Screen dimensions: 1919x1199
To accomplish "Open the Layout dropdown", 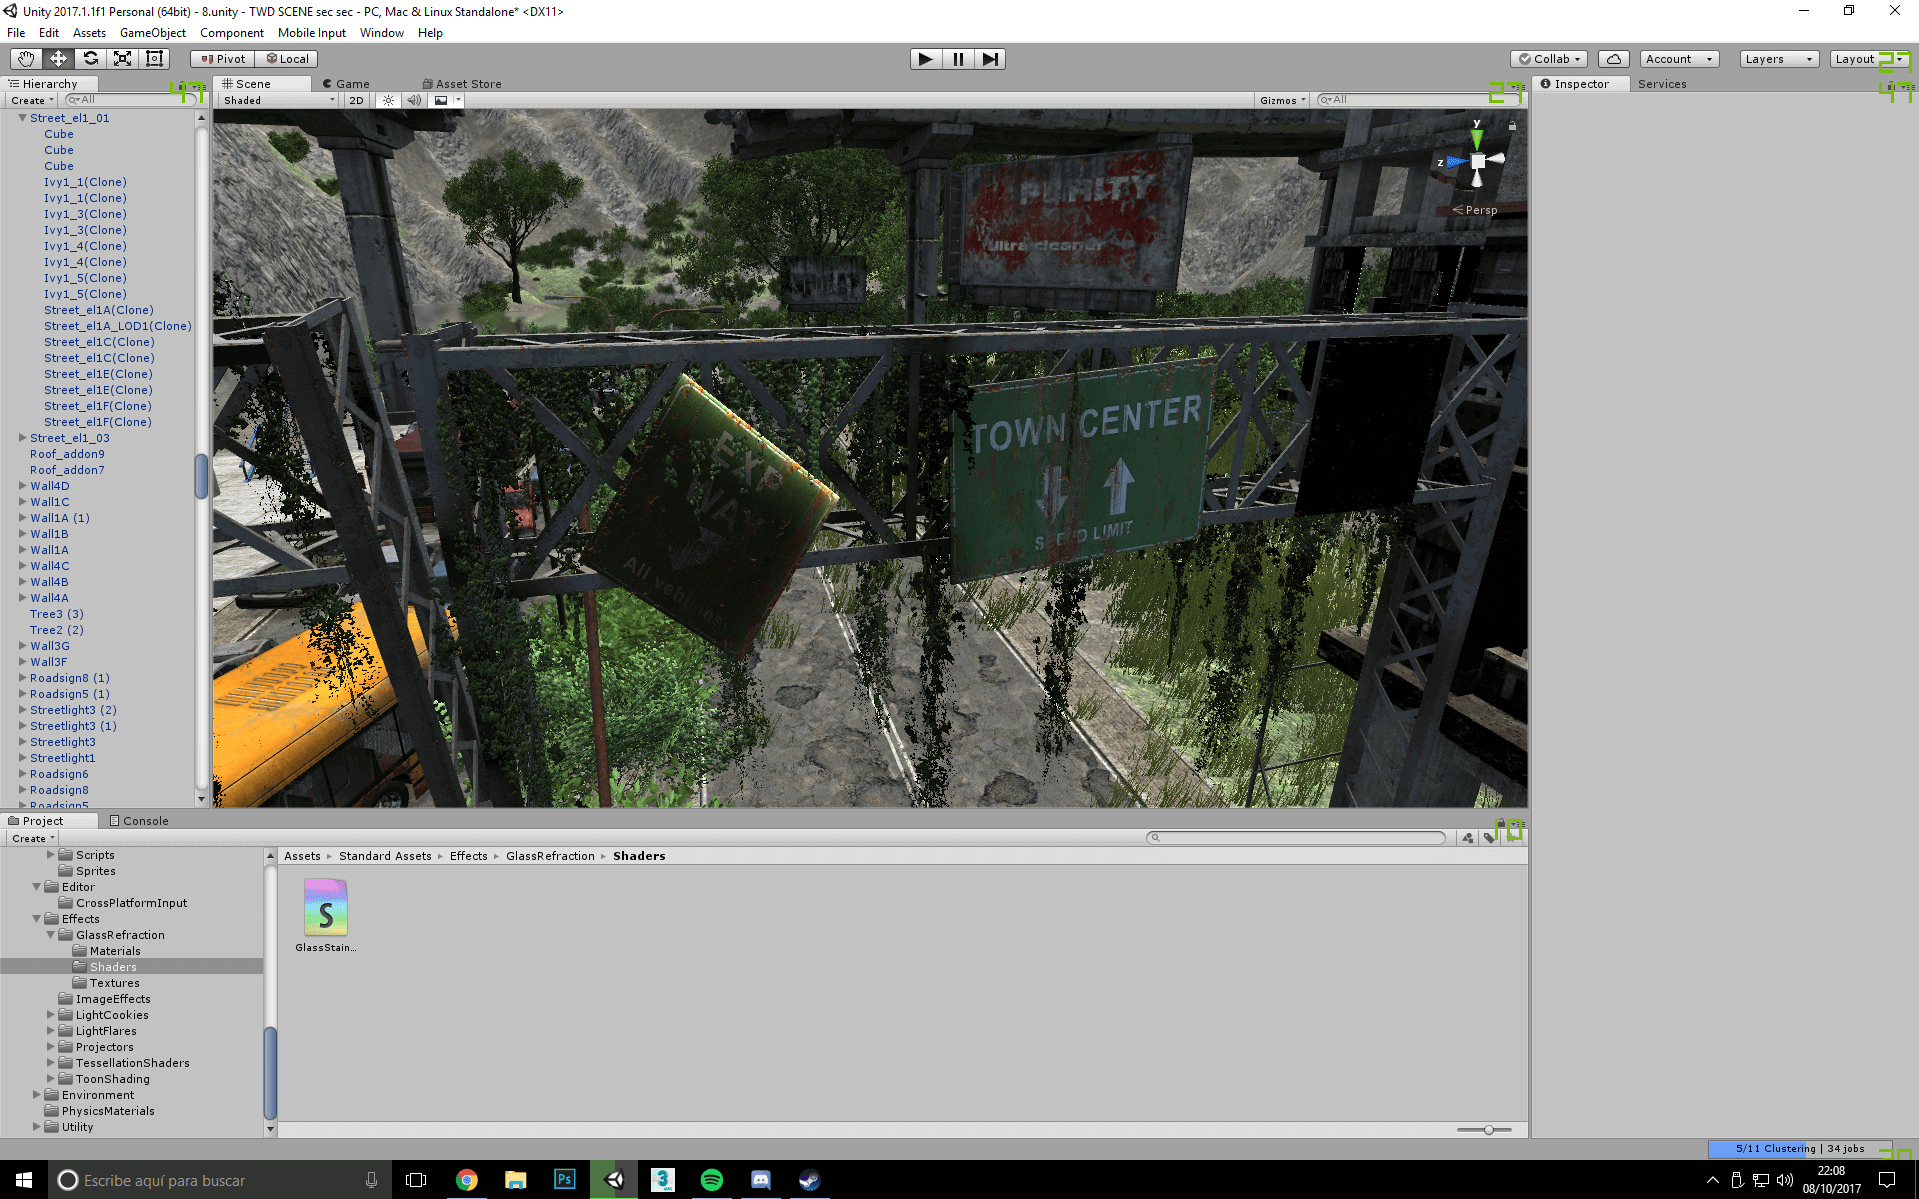I will [1869, 59].
